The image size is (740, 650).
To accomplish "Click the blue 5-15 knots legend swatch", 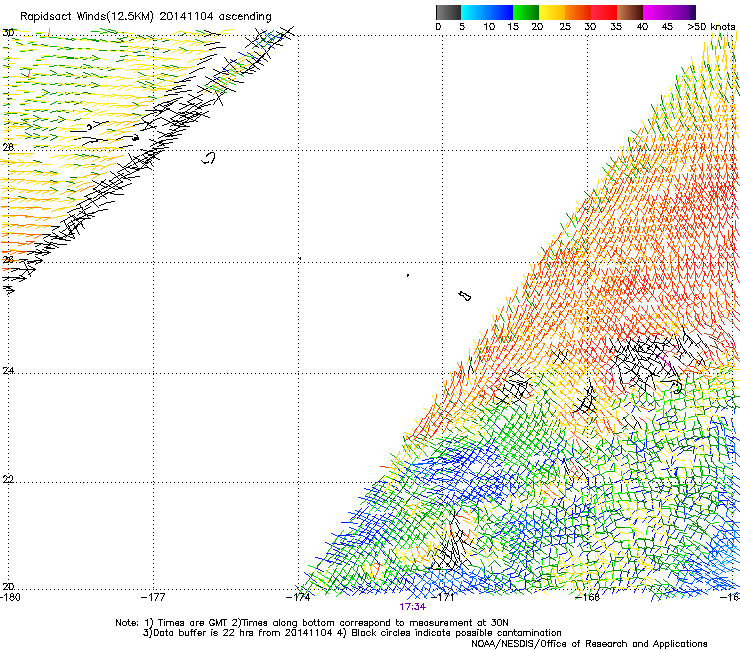I will [487, 12].
